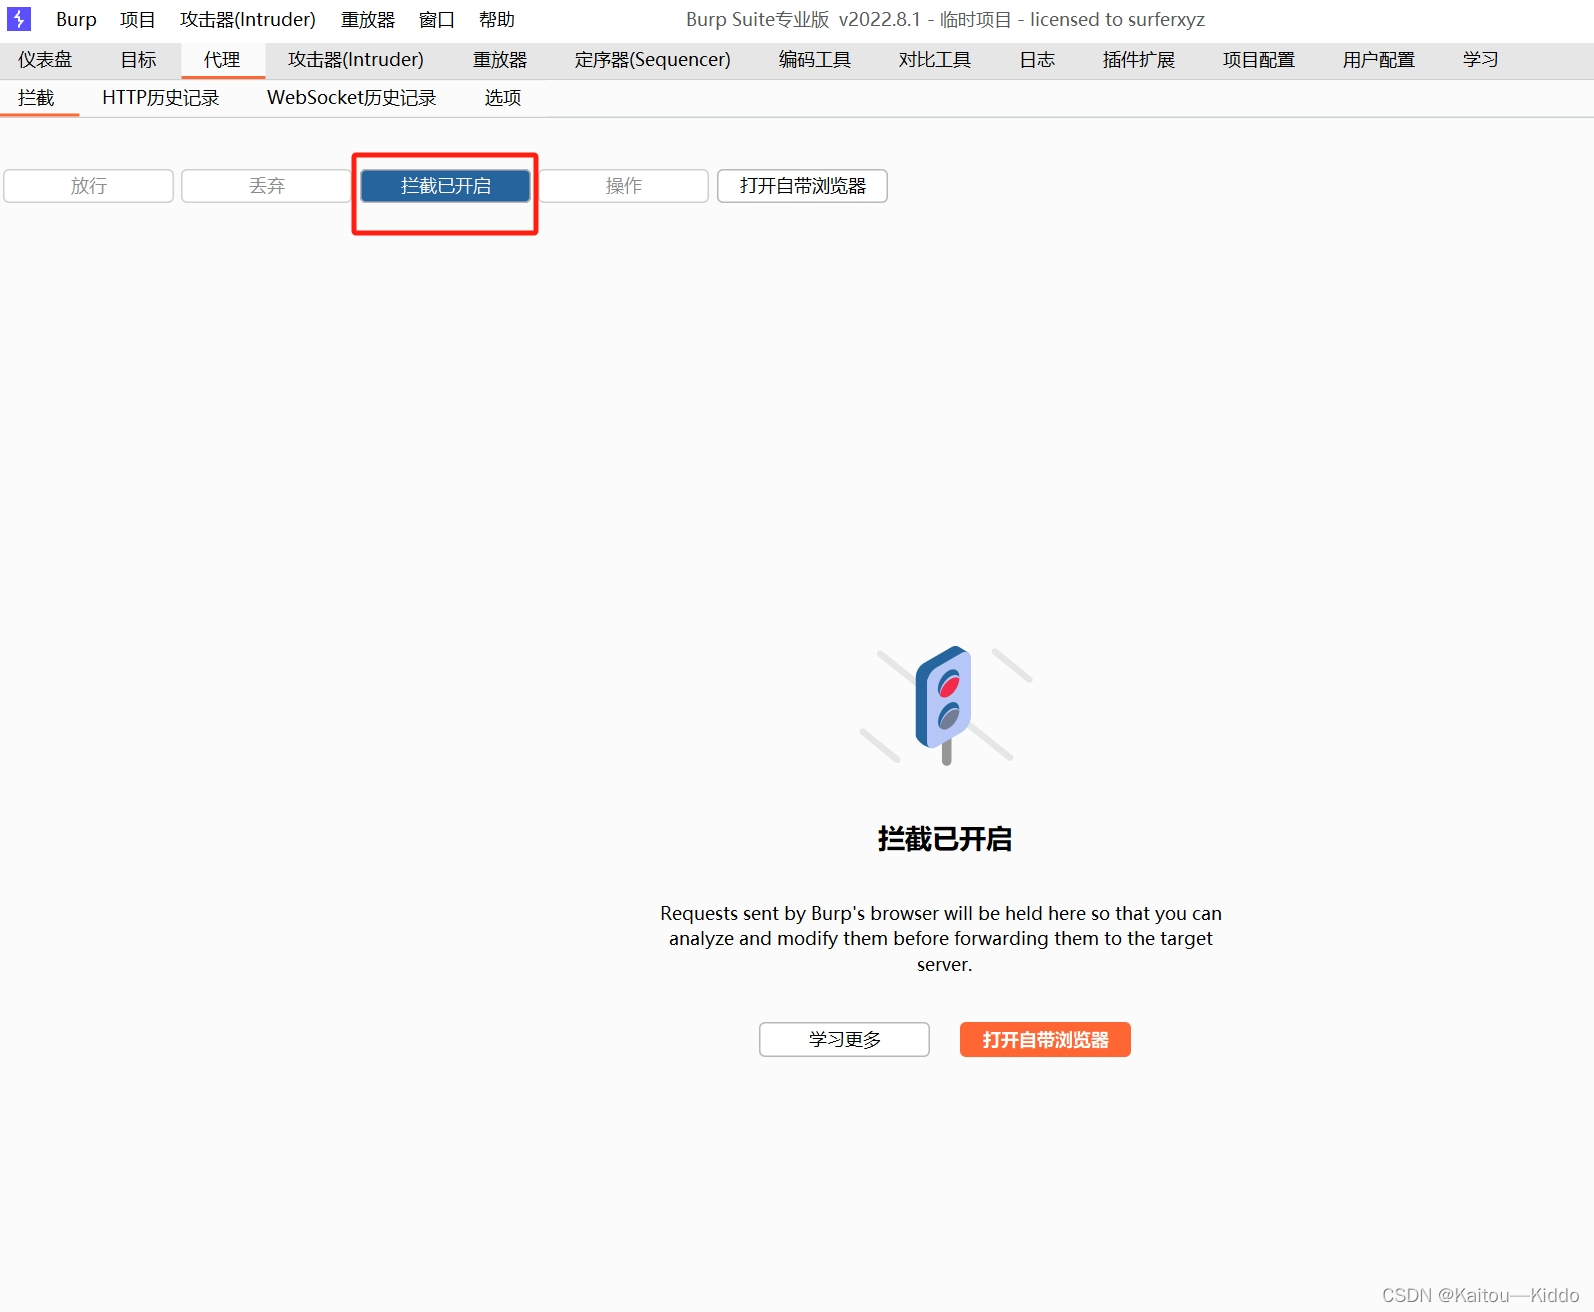Click the 放行 button

pos(89,186)
